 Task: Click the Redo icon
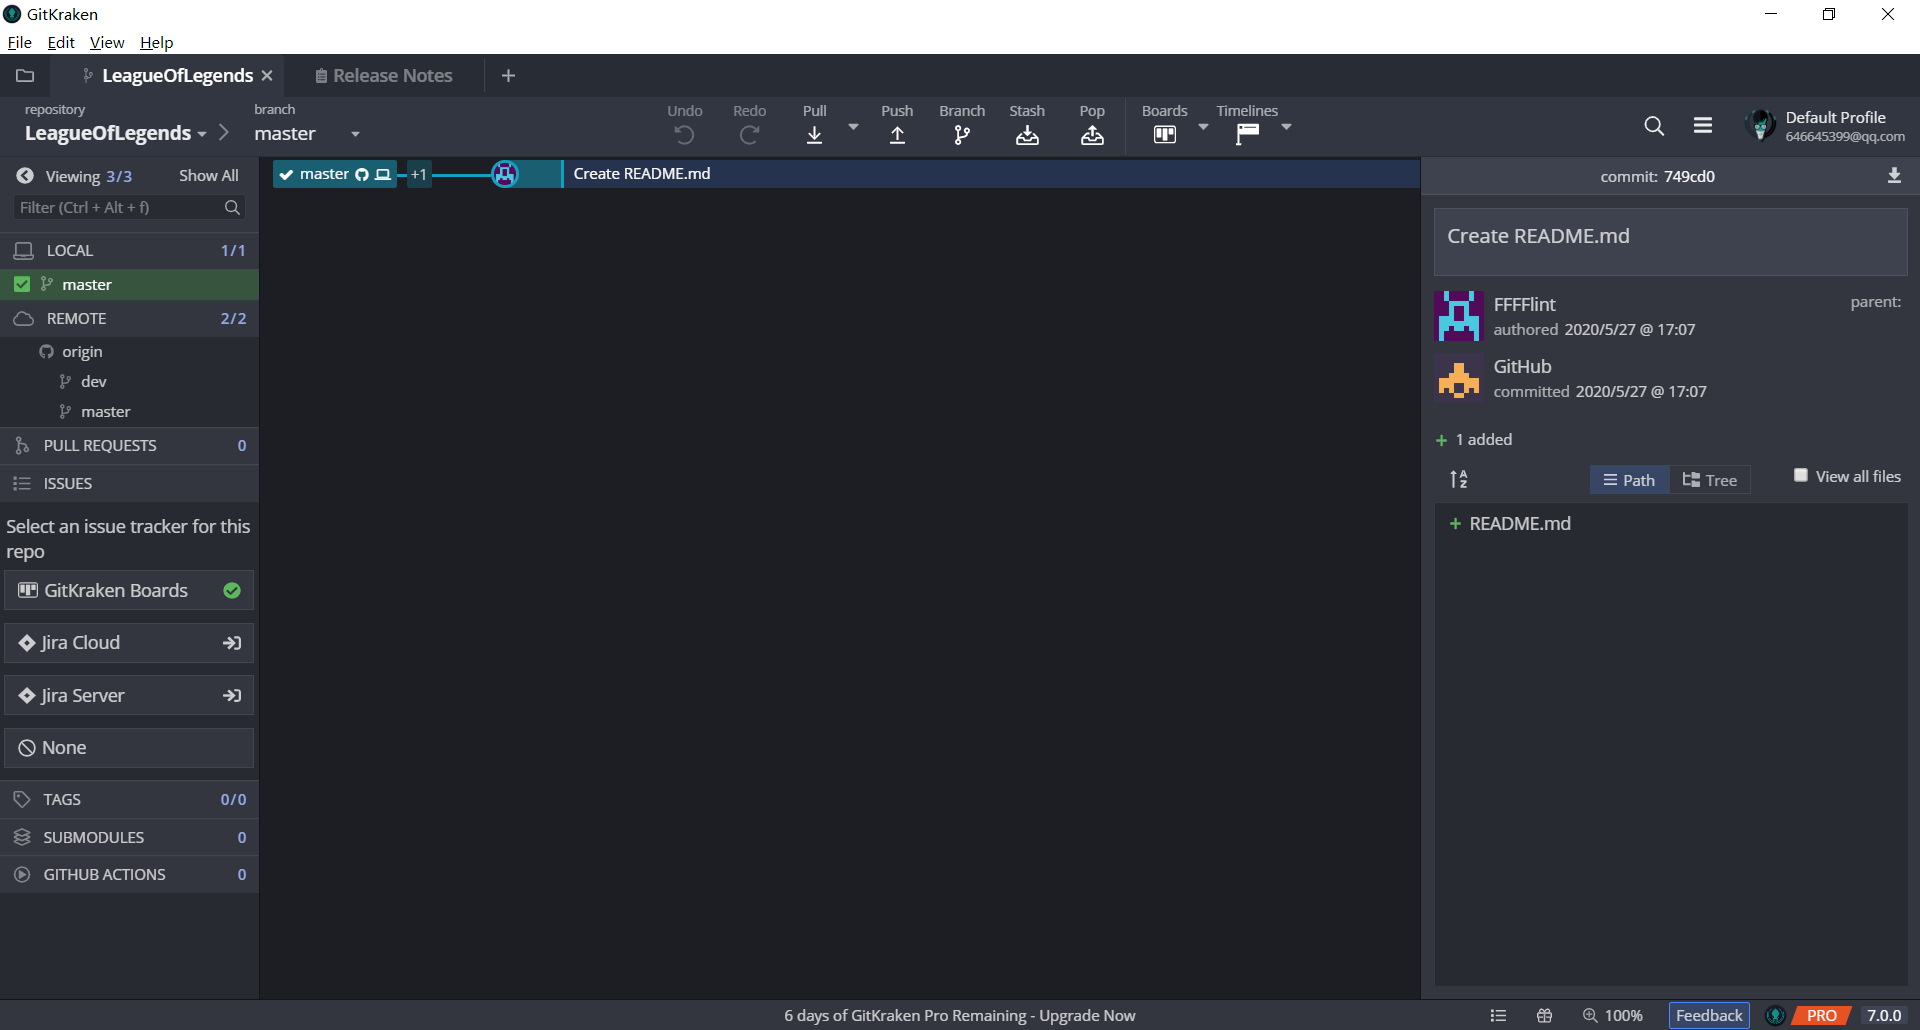coord(749,135)
